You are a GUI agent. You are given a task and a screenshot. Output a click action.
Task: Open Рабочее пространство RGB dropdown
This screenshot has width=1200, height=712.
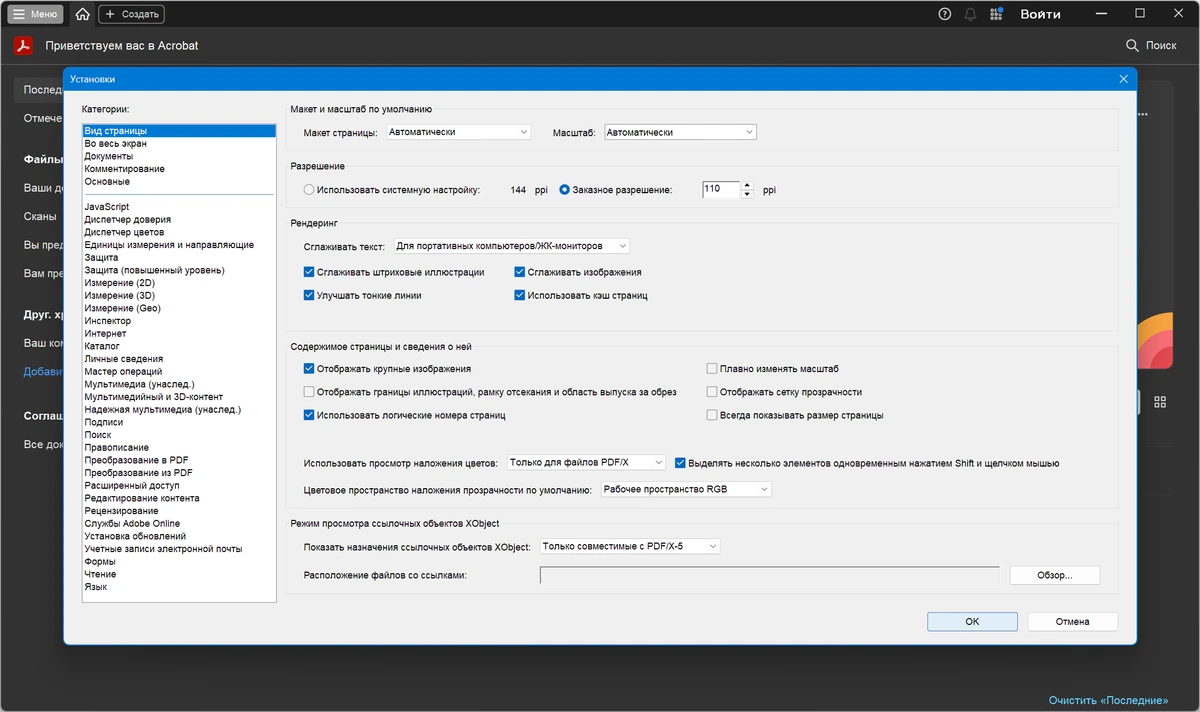click(x=686, y=489)
